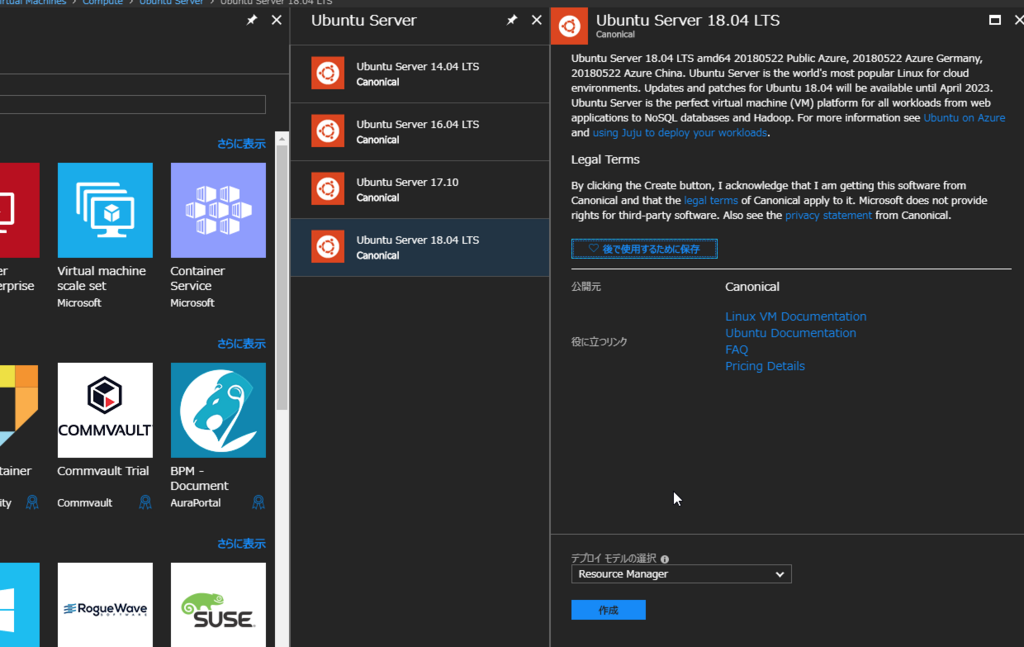Open the Pricing Details link
The height and width of the screenshot is (647, 1024).
coord(765,366)
